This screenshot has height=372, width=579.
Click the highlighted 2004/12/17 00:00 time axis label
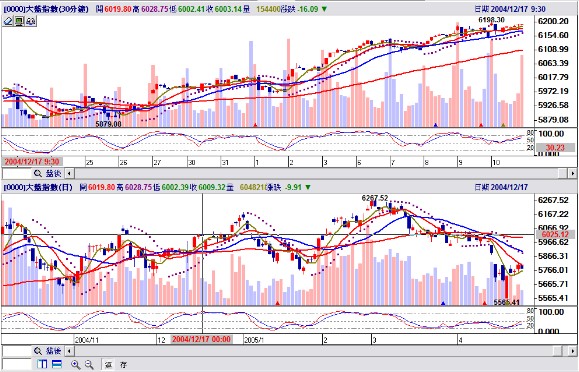201,339
